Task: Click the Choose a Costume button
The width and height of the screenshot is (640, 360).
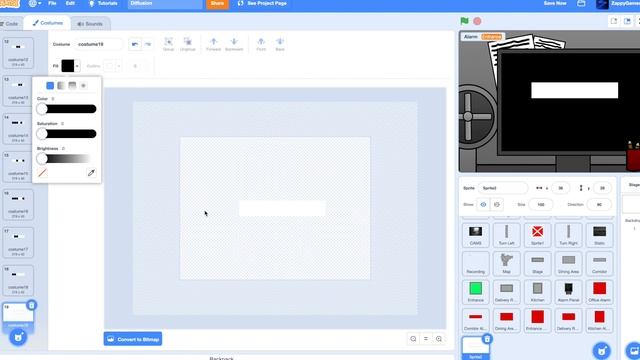Action: click(x=18, y=338)
